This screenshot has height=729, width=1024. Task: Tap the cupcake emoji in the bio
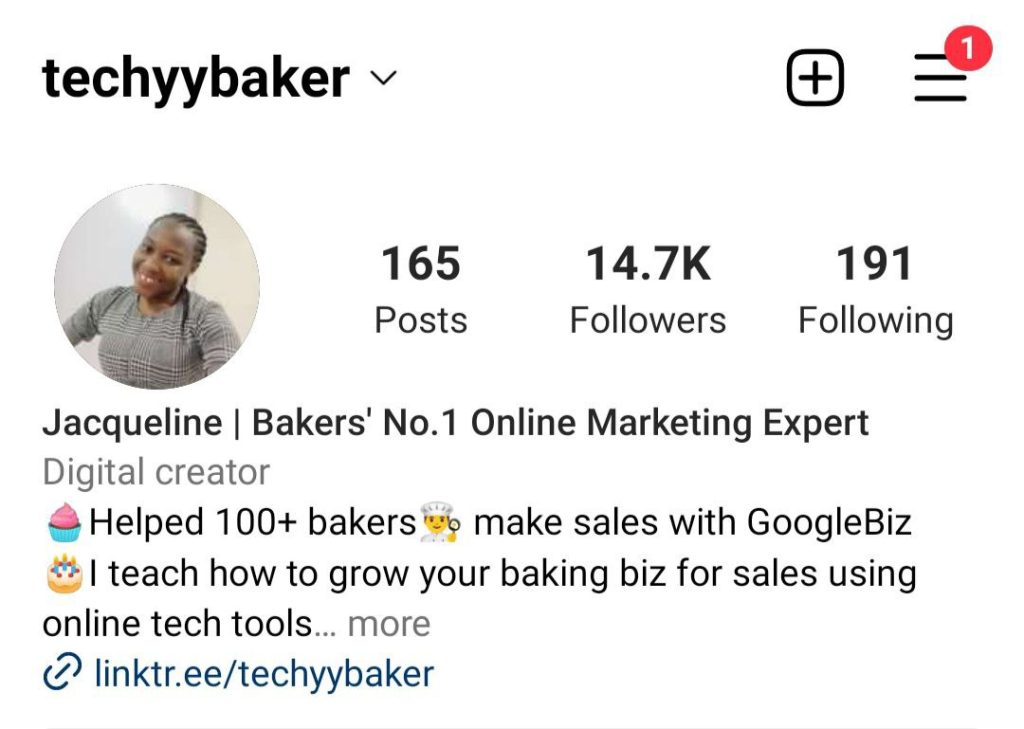pyautogui.click(x=65, y=523)
